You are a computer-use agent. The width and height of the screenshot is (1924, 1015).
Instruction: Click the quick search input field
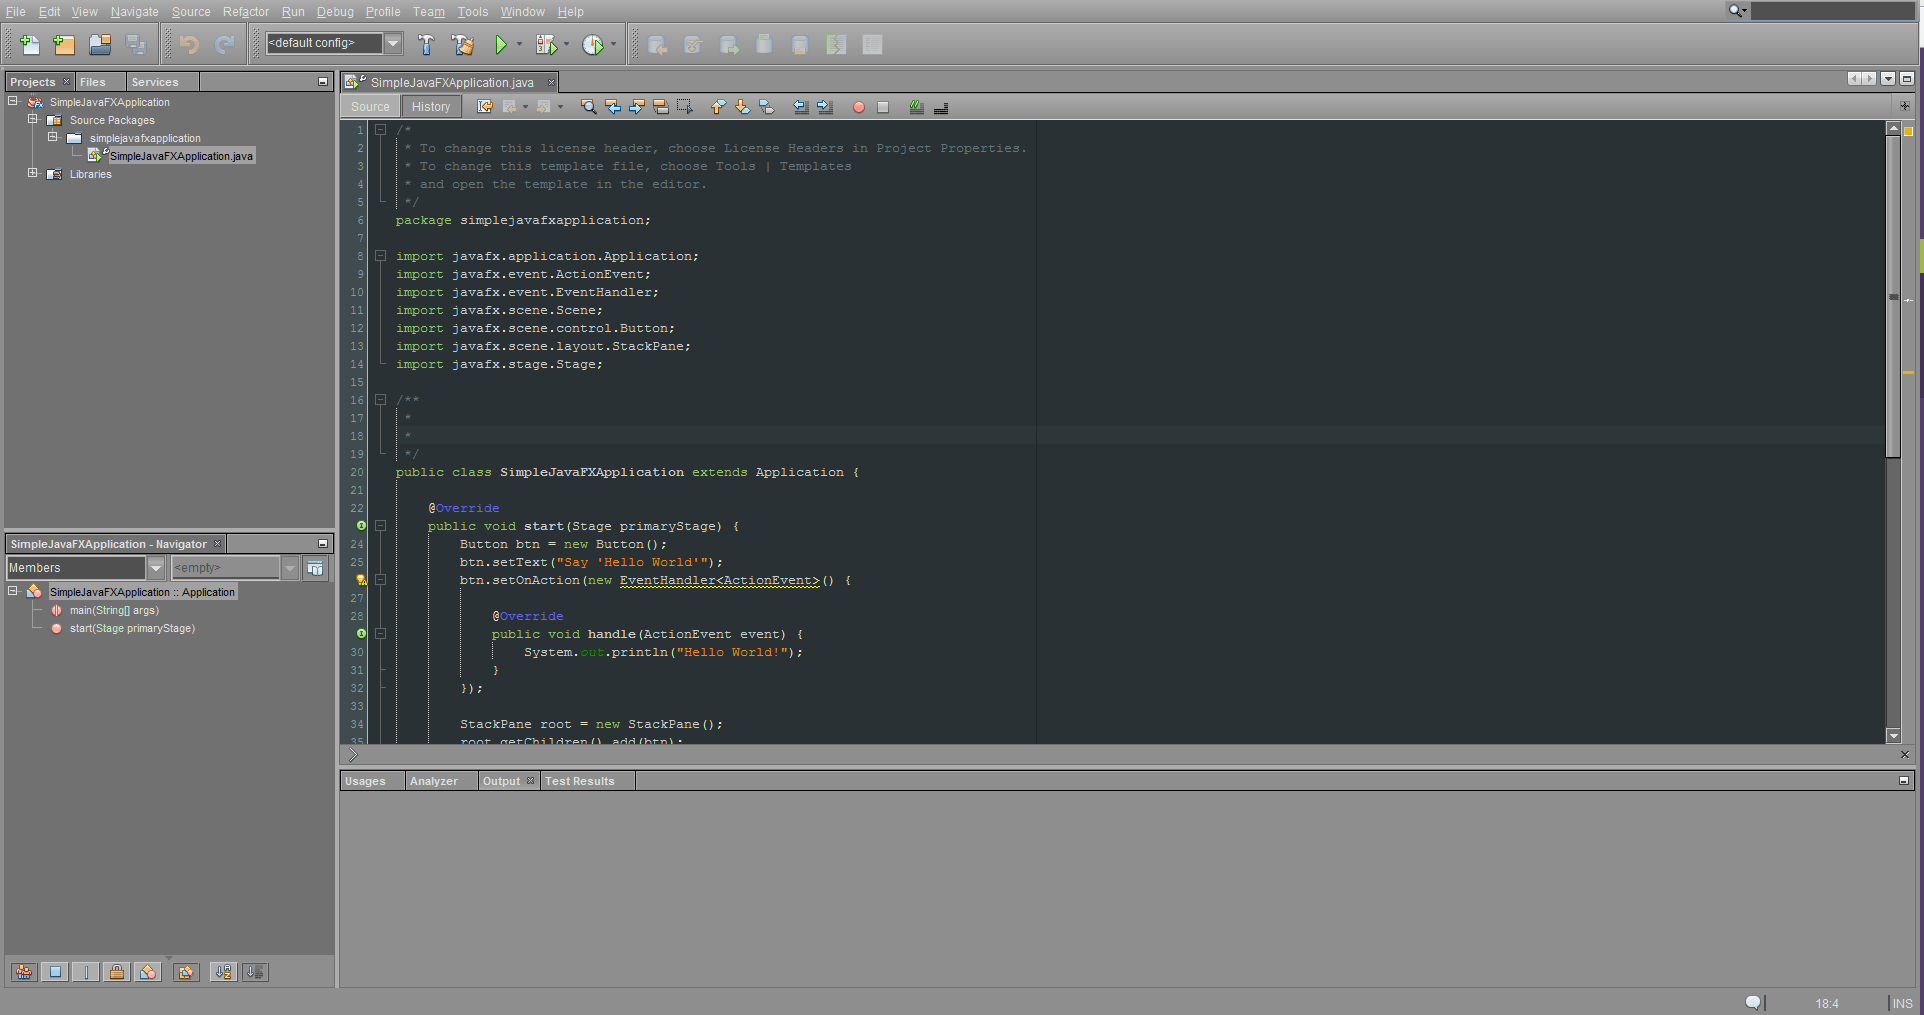[x=1831, y=11]
